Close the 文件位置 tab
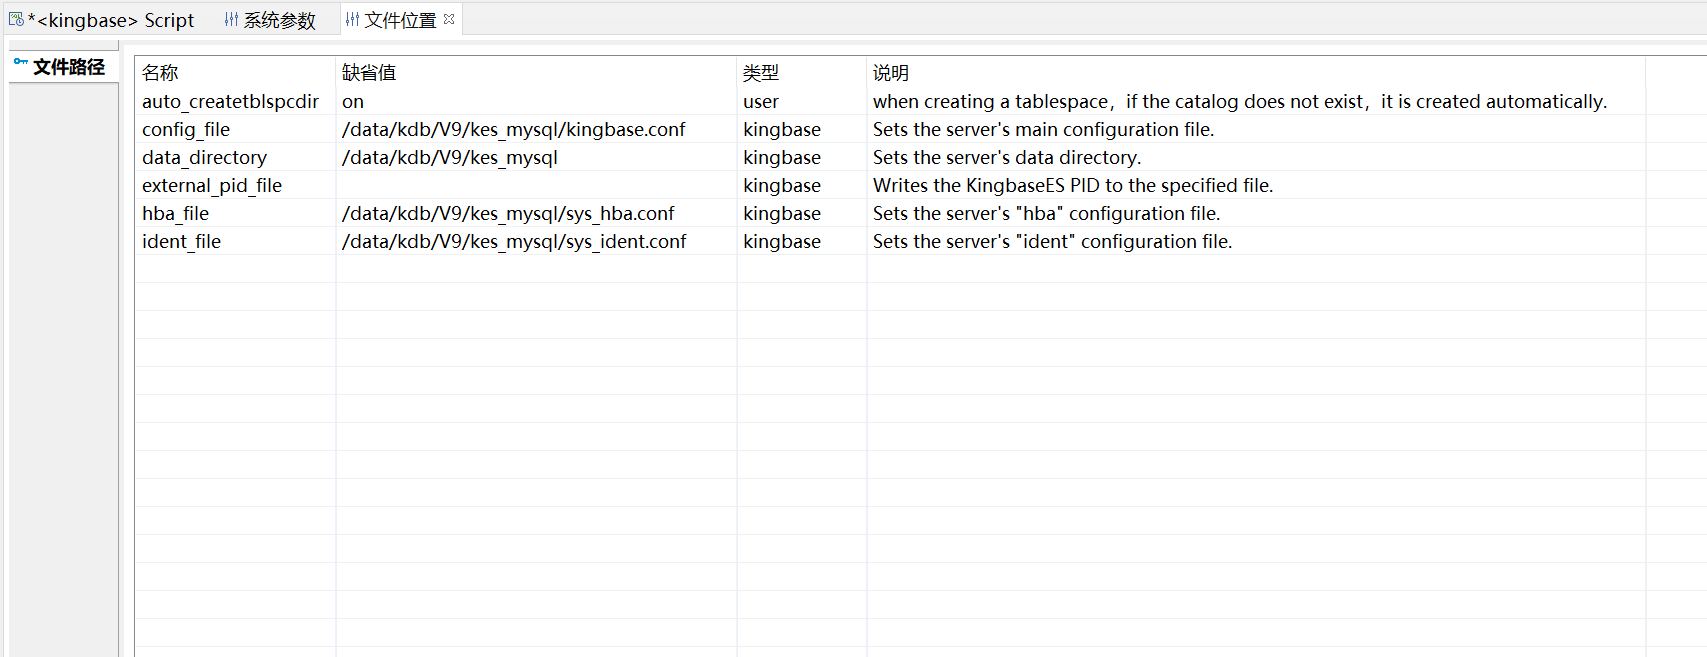Viewport: 1707px width, 657px height. (449, 19)
